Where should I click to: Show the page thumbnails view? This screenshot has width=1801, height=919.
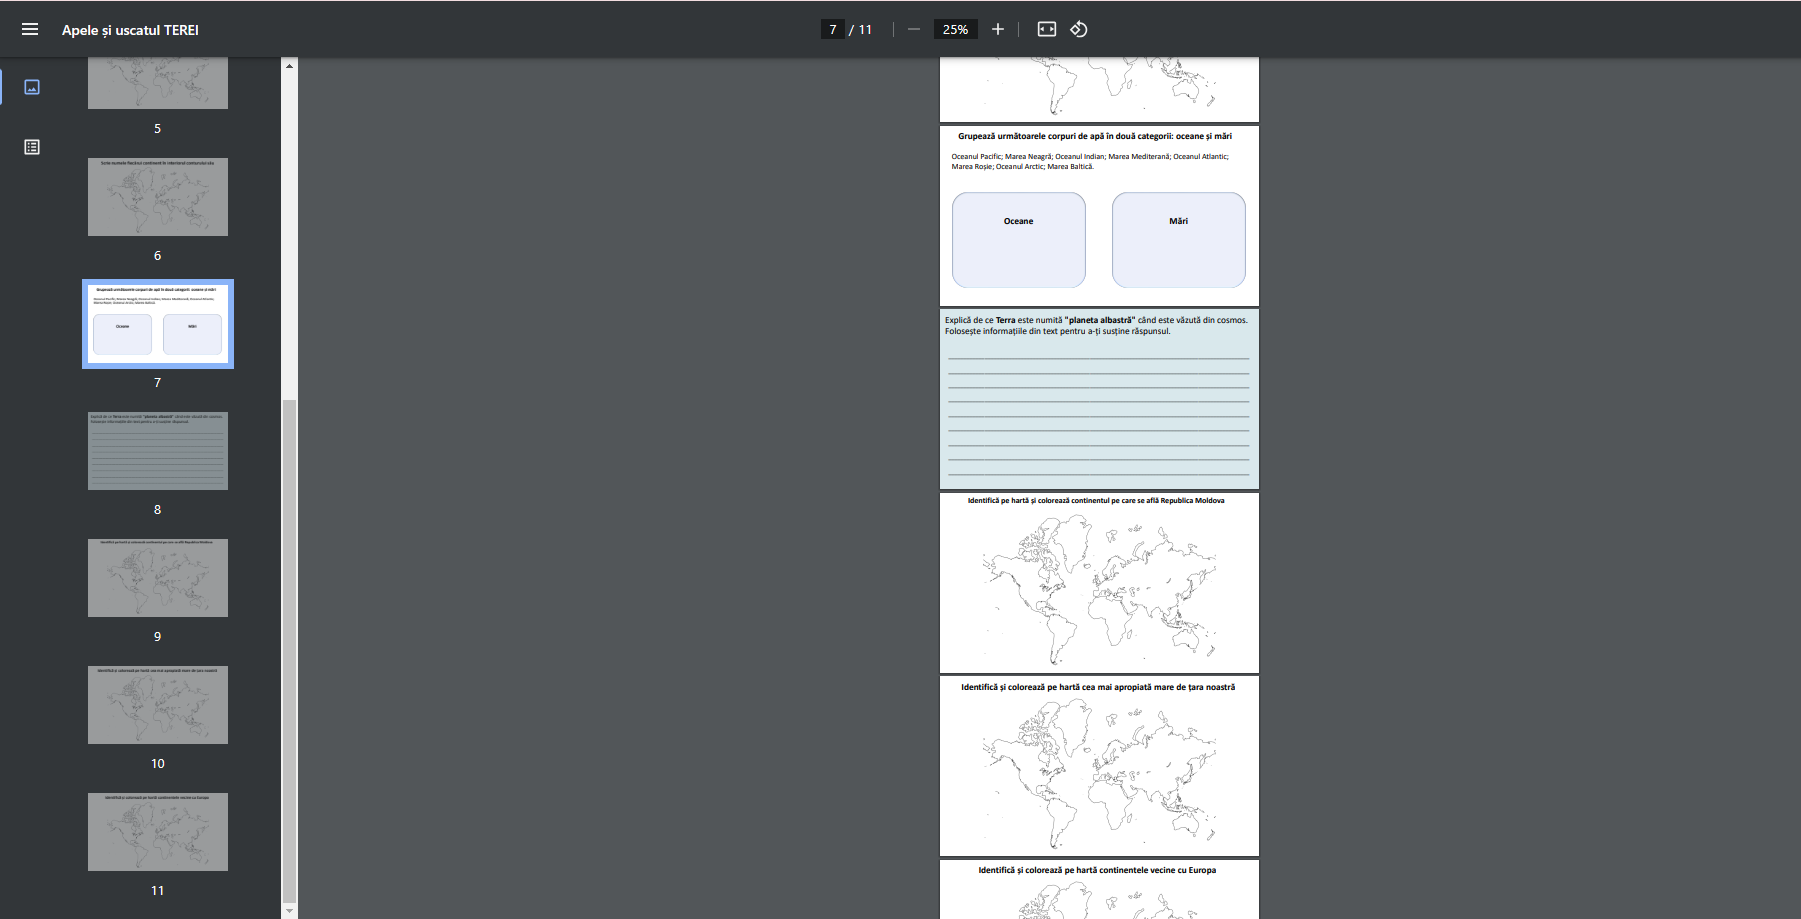pos(32,87)
